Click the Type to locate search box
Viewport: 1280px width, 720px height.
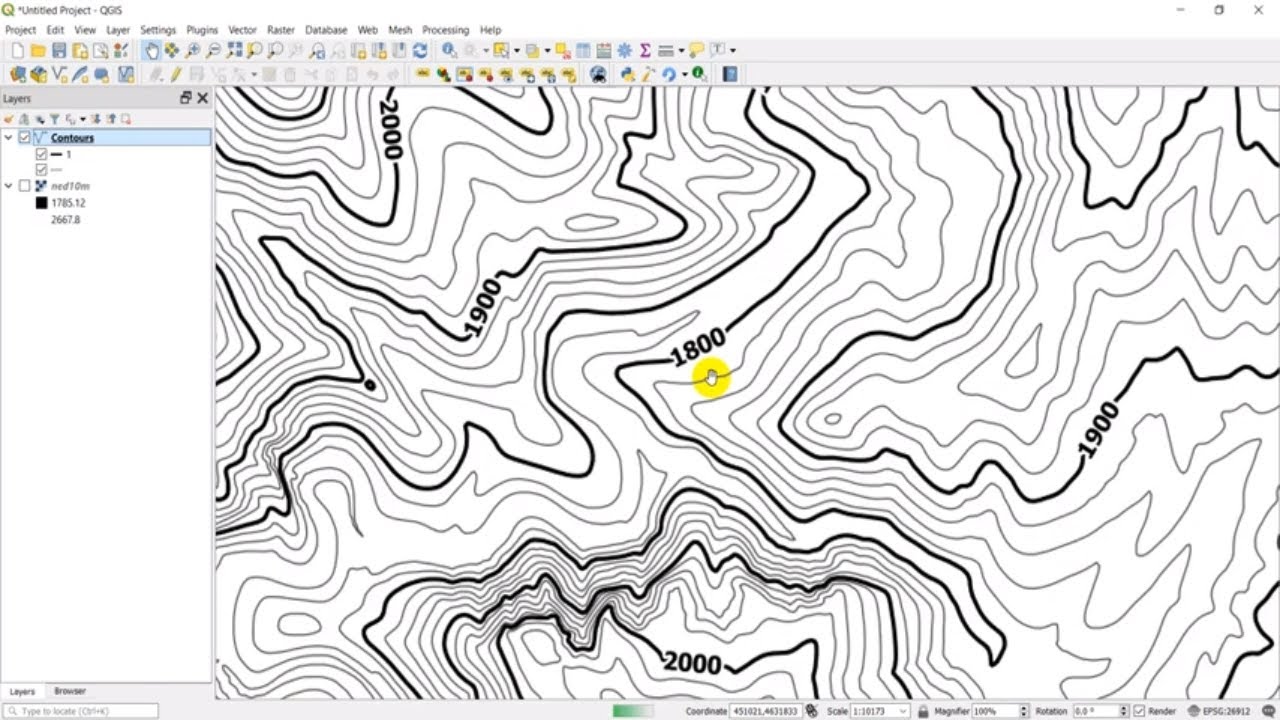(82, 711)
